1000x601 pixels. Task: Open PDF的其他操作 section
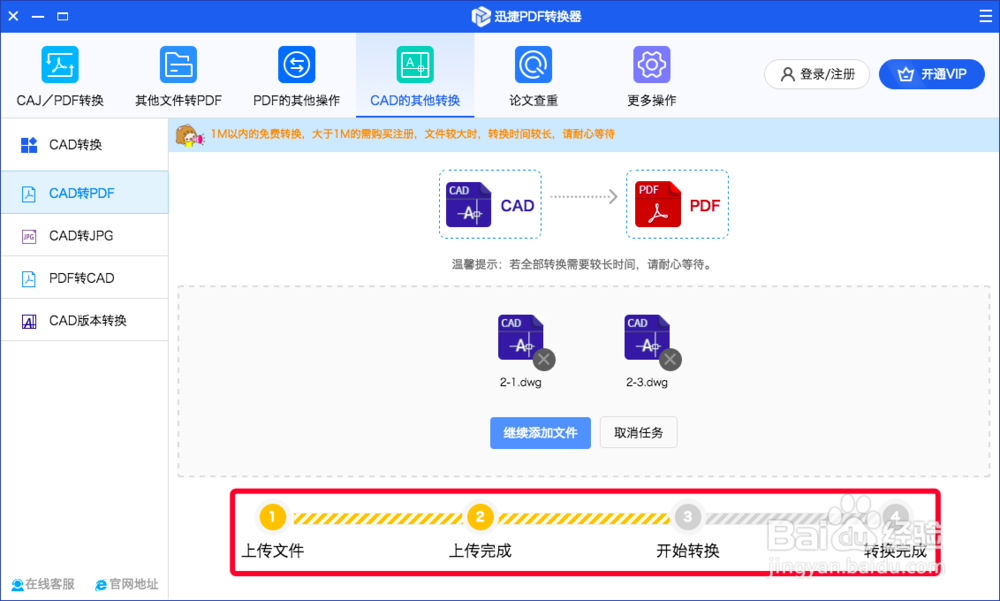(297, 76)
